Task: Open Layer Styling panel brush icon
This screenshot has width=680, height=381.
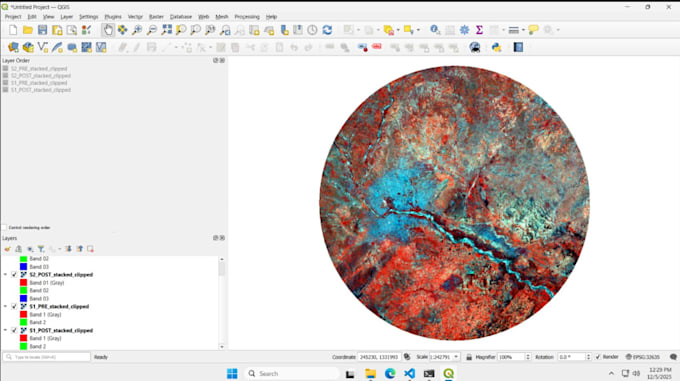Action: (8, 249)
